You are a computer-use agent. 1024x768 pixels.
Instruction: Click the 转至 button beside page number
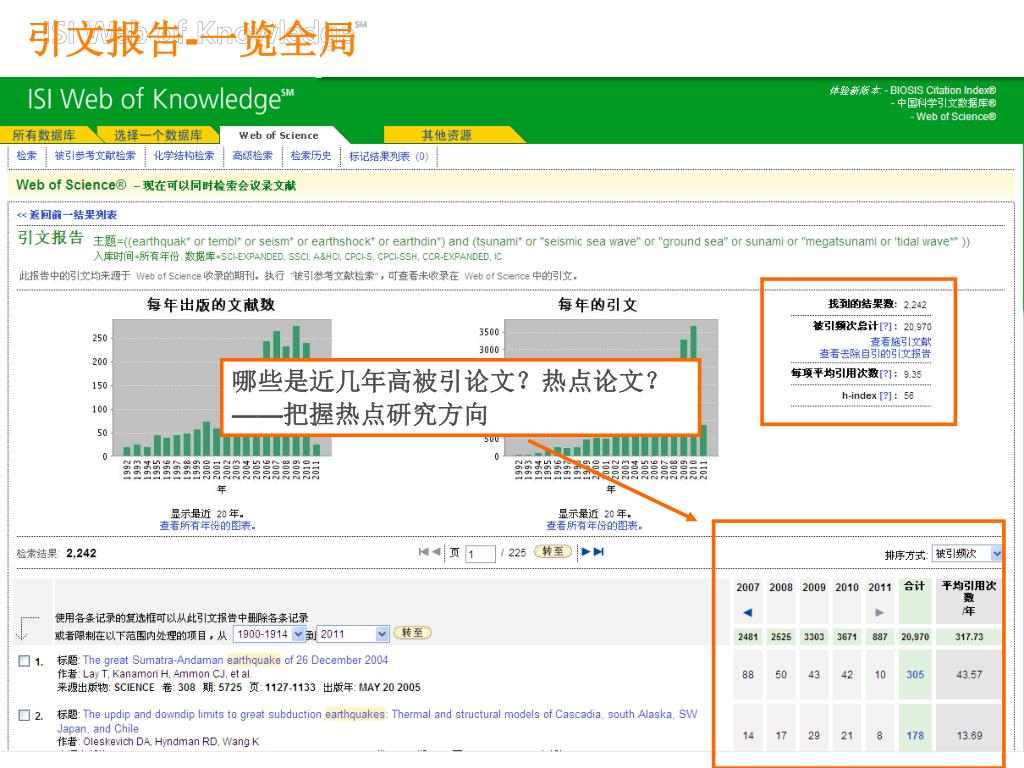pos(552,551)
